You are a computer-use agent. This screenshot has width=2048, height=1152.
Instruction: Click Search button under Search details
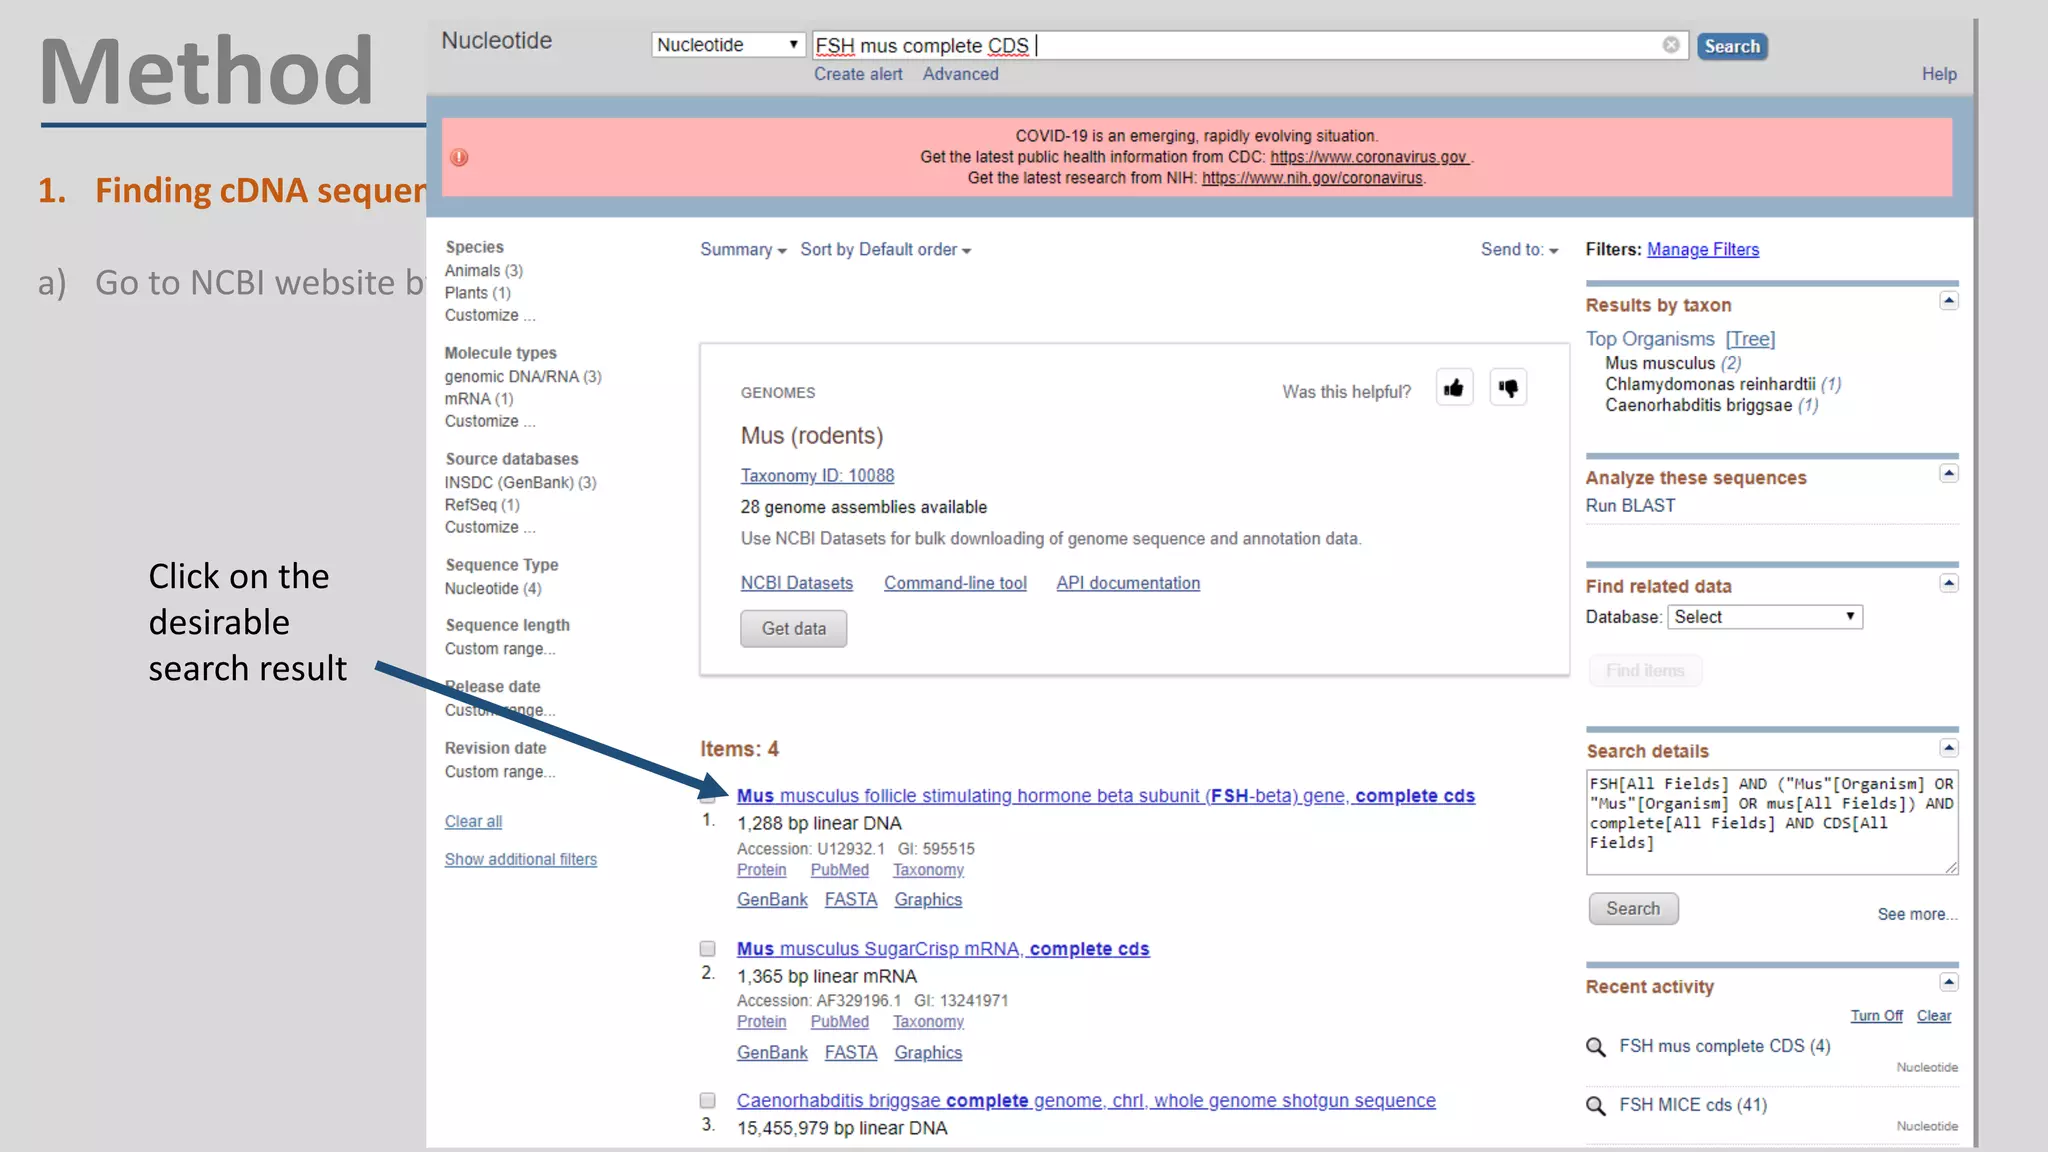(1633, 909)
